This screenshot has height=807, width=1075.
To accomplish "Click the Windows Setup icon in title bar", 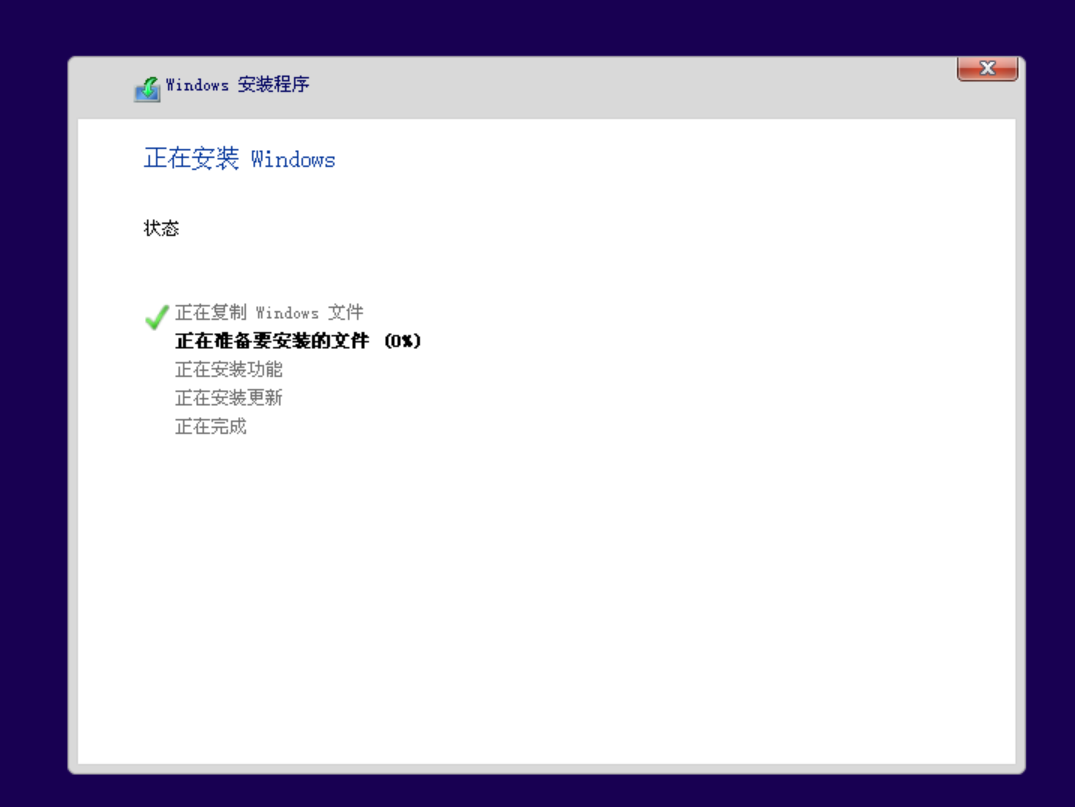I will (x=147, y=88).
